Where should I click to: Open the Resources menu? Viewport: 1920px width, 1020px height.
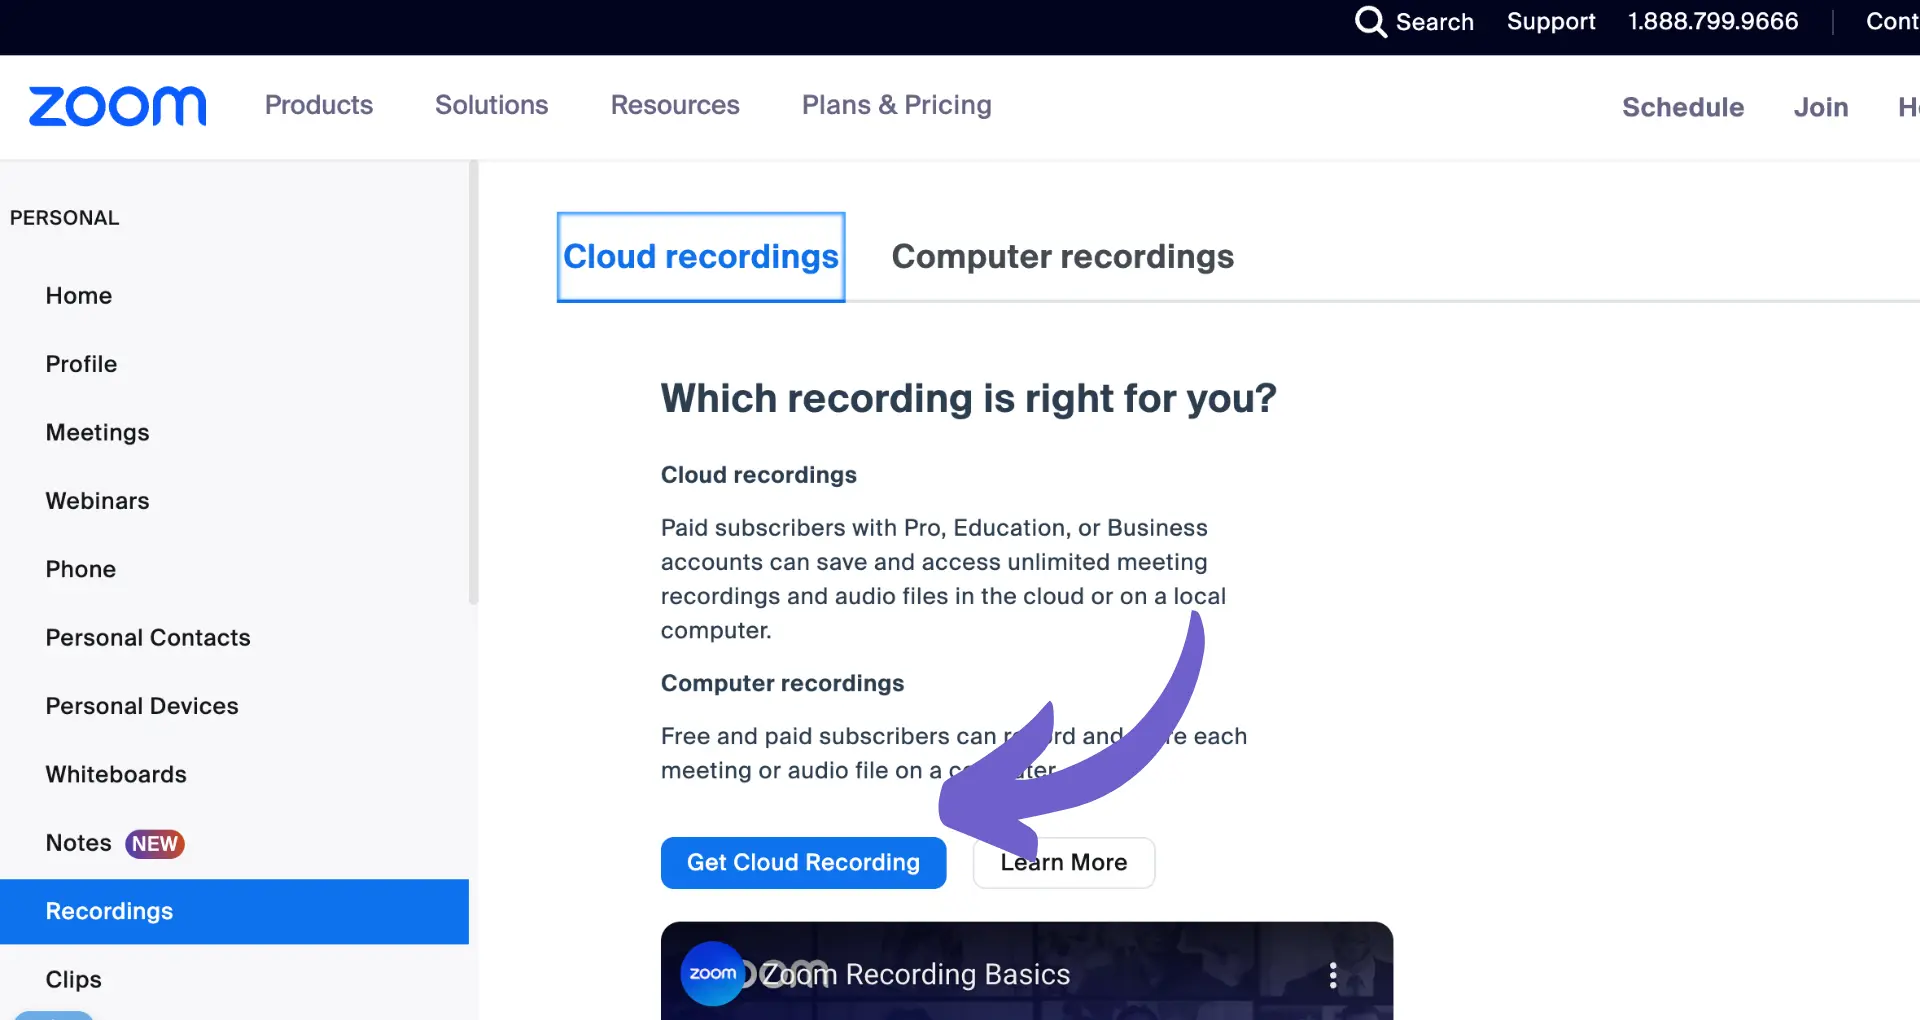click(x=675, y=105)
